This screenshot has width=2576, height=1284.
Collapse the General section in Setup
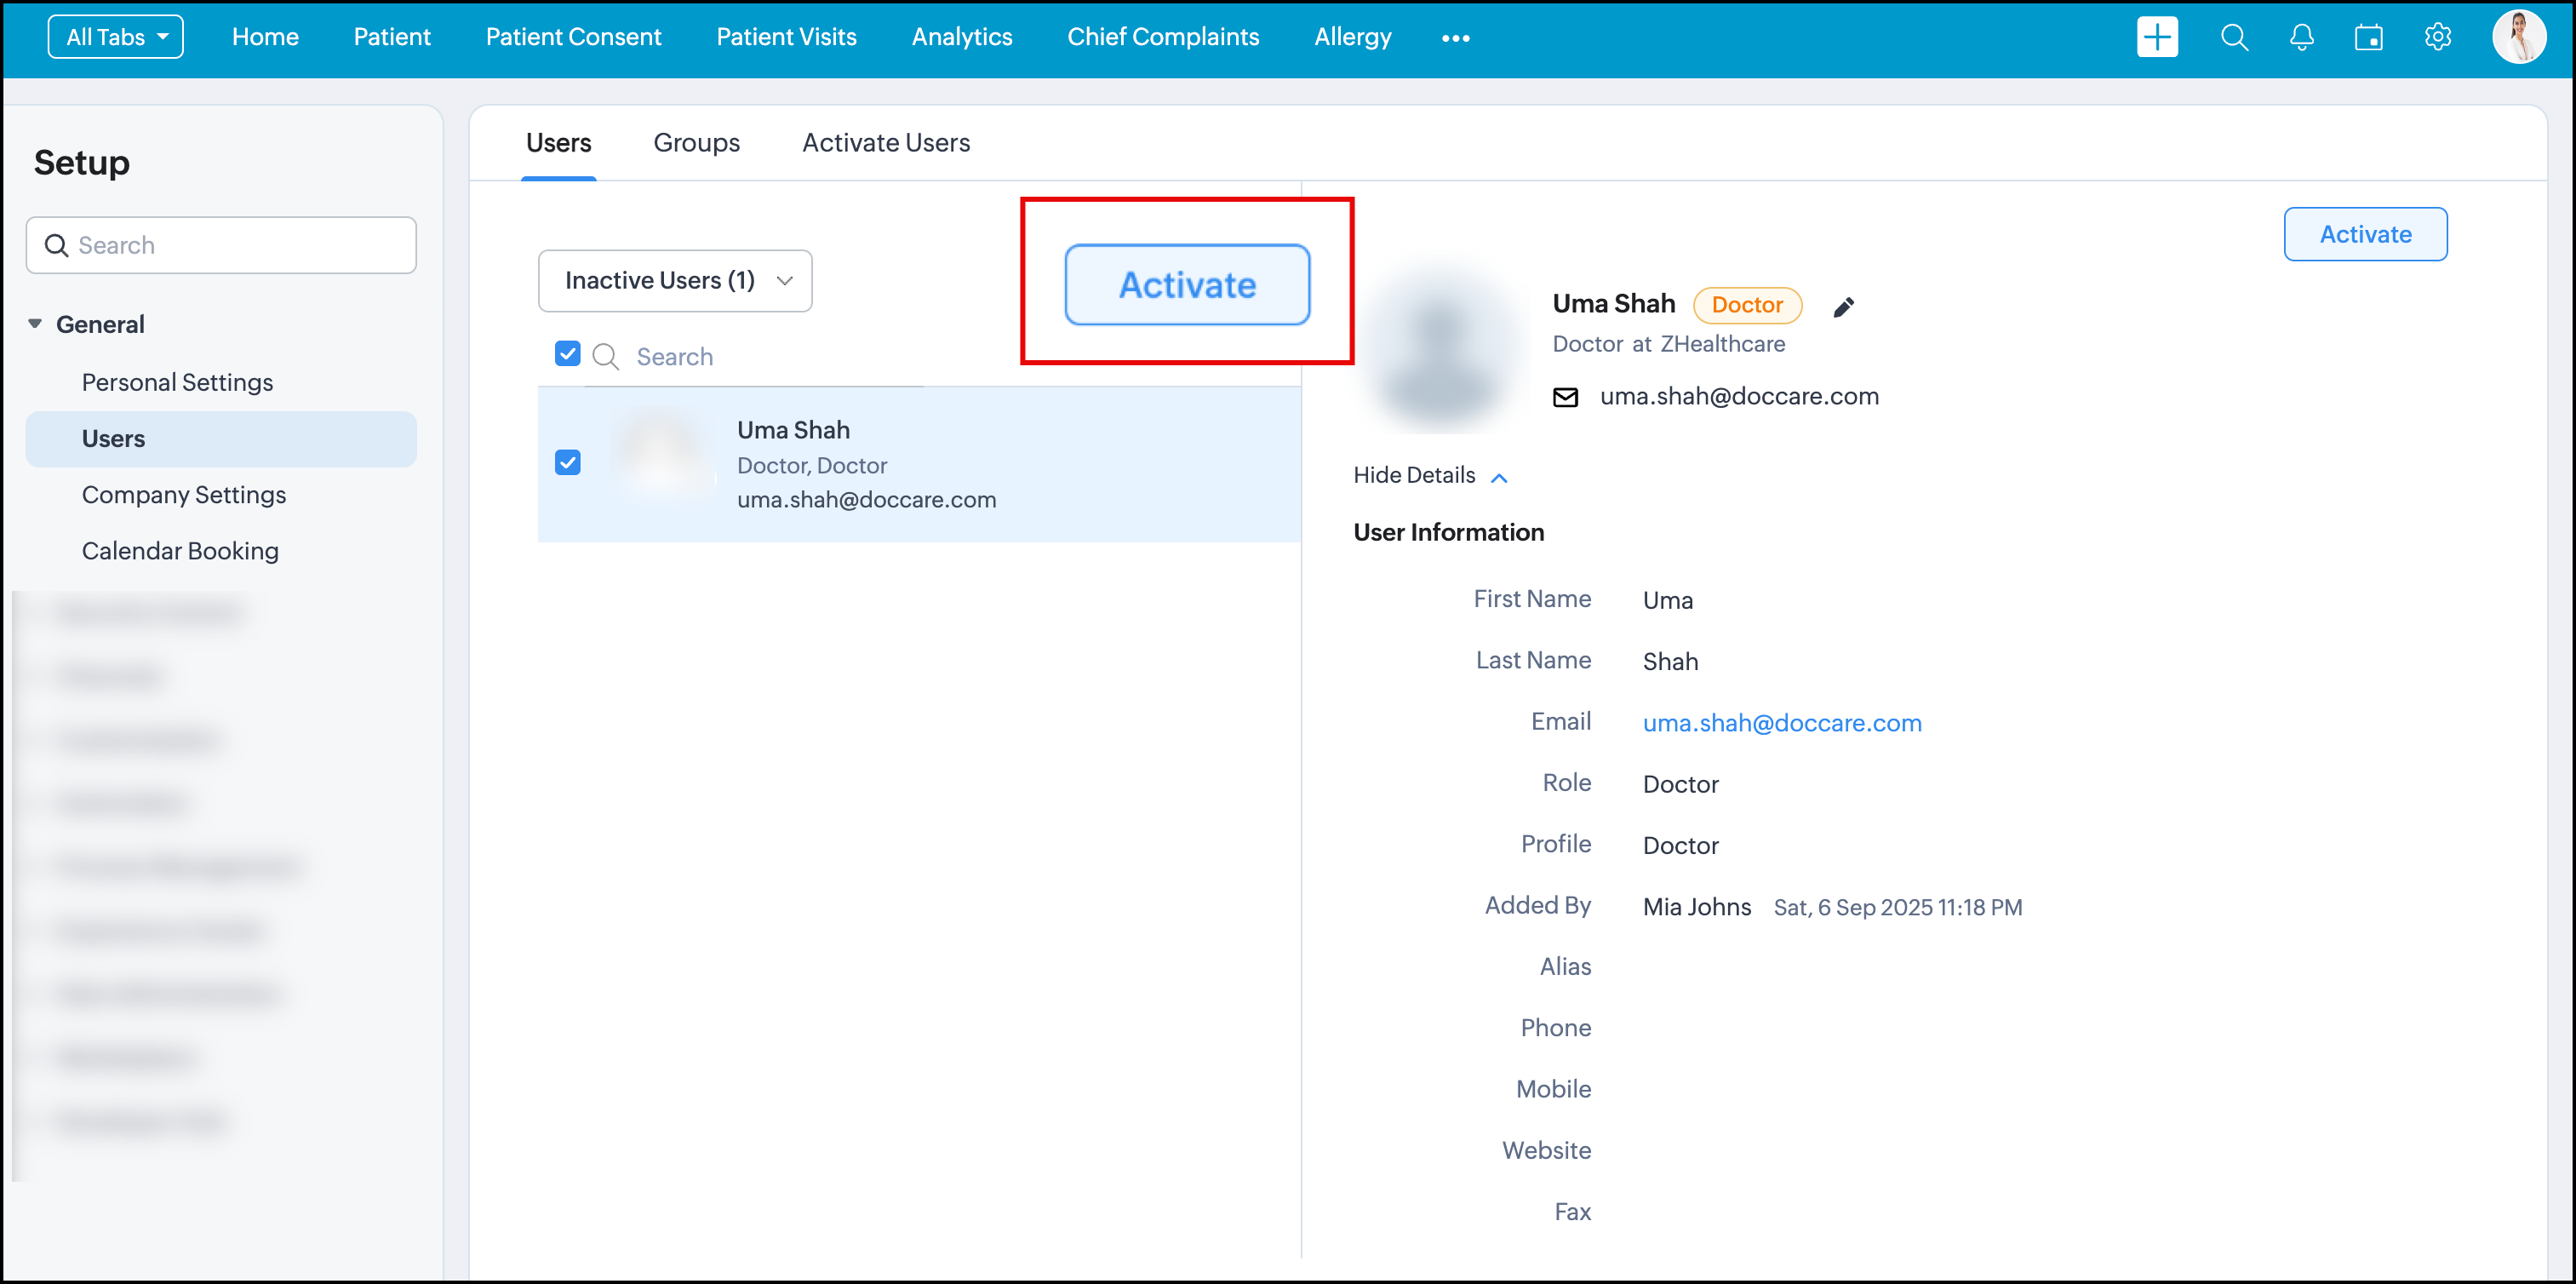(35, 323)
